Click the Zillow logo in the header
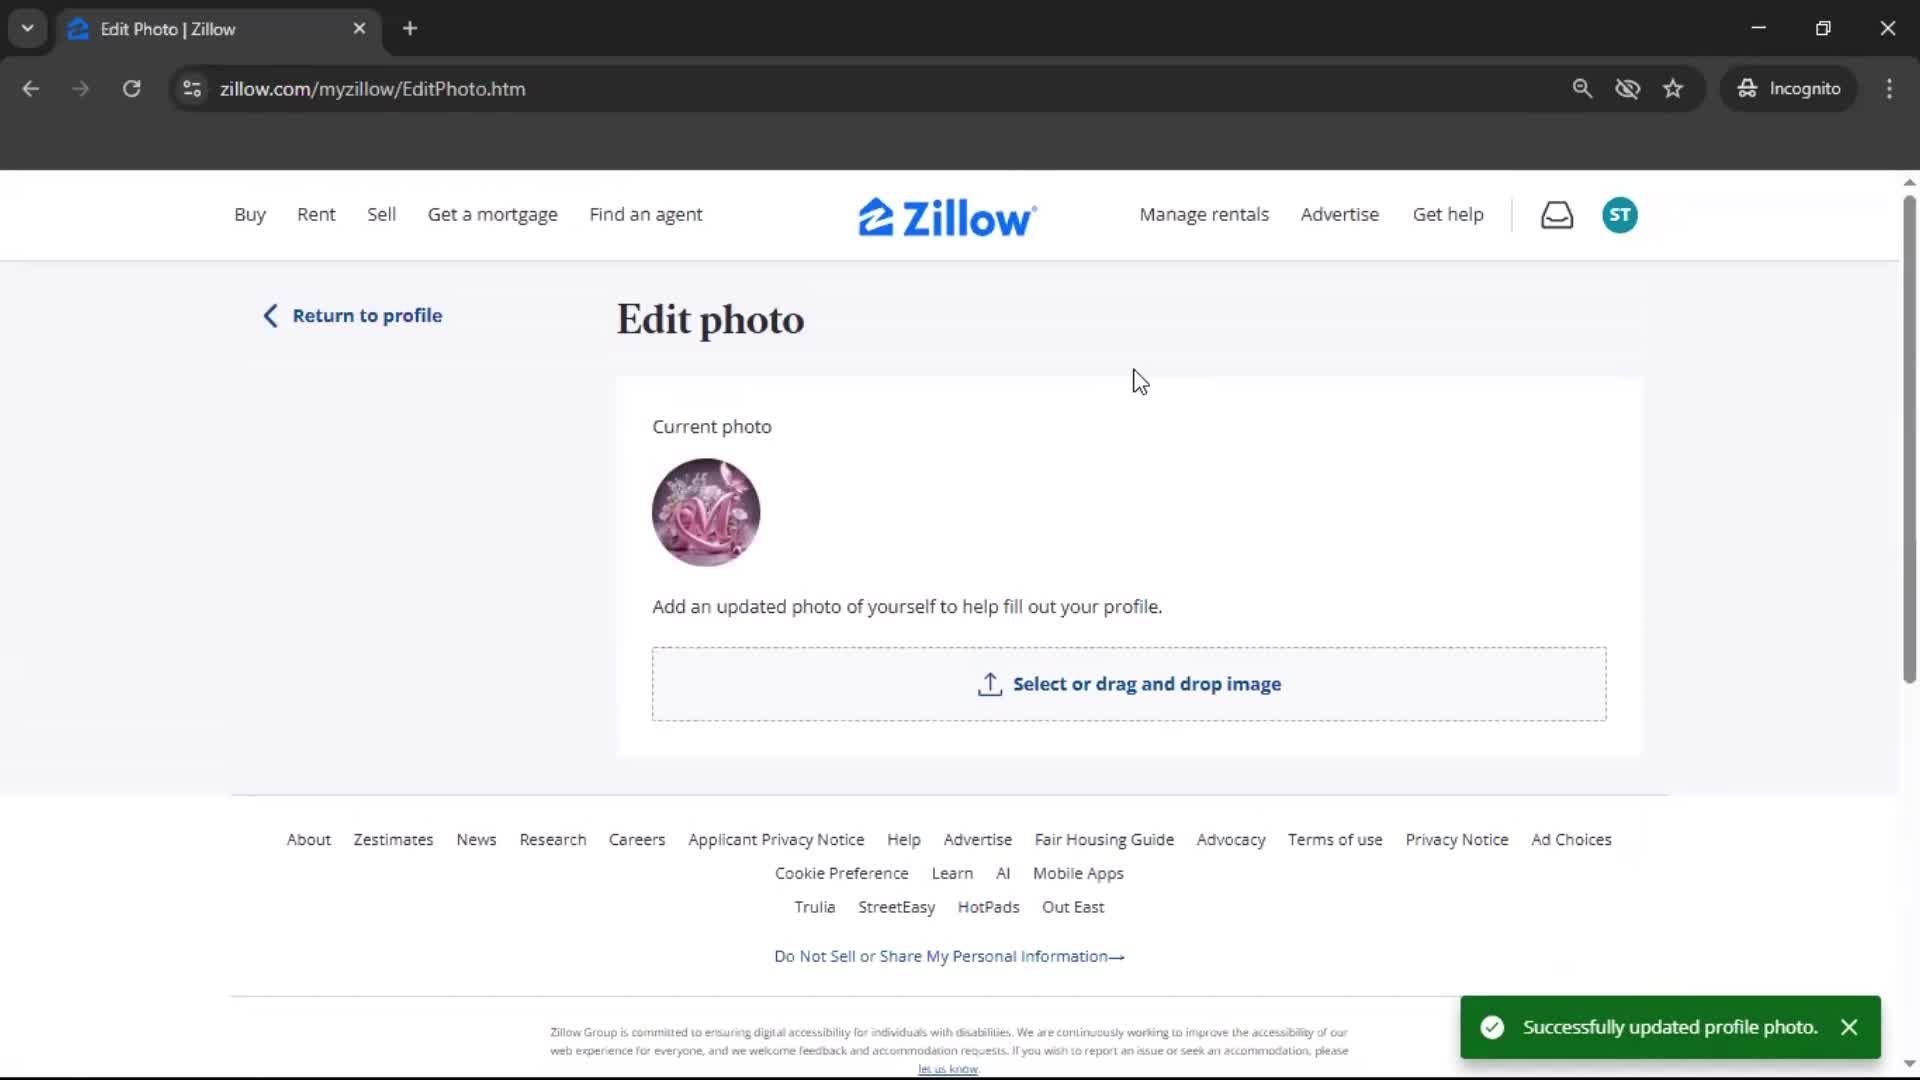The image size is (1920, 1080). pyautogui.click(x=946, y=215)
